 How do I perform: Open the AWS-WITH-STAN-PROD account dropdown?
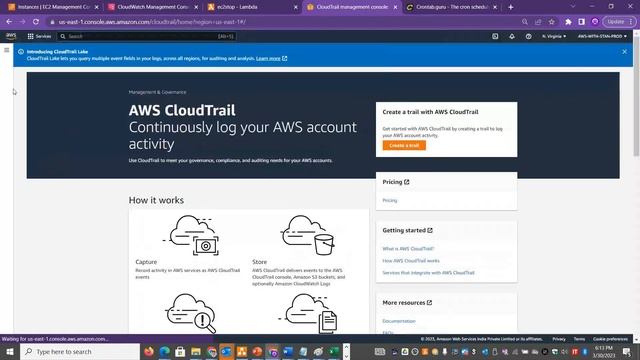pos(602,36)
